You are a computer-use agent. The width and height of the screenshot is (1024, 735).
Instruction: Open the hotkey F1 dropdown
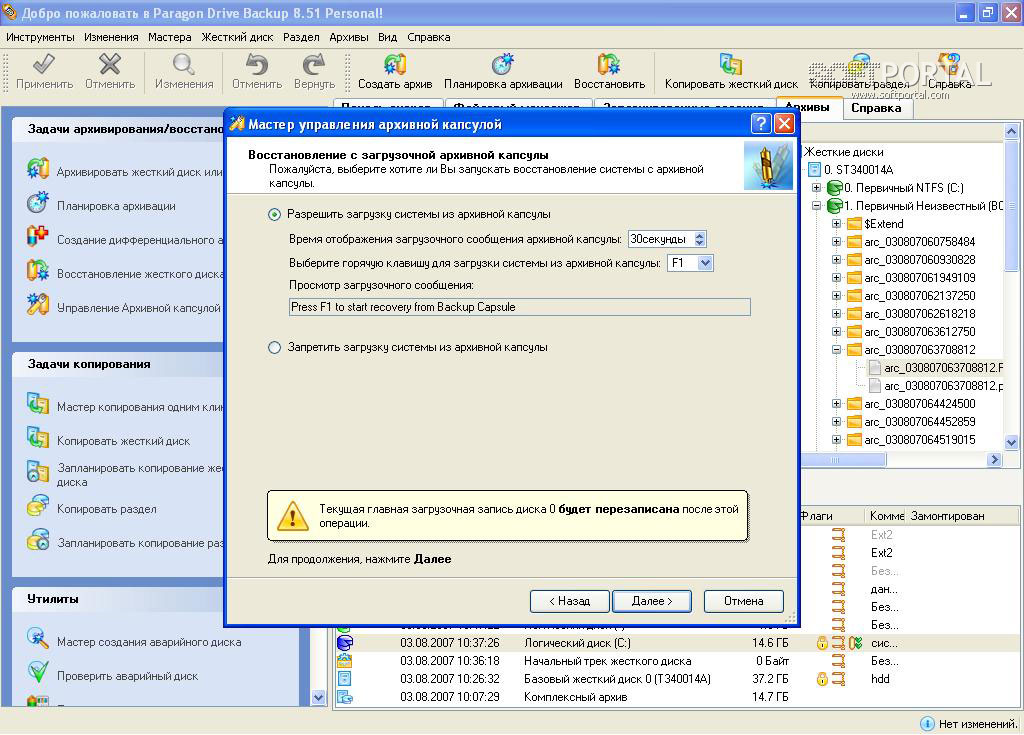[x=705, y=263]
